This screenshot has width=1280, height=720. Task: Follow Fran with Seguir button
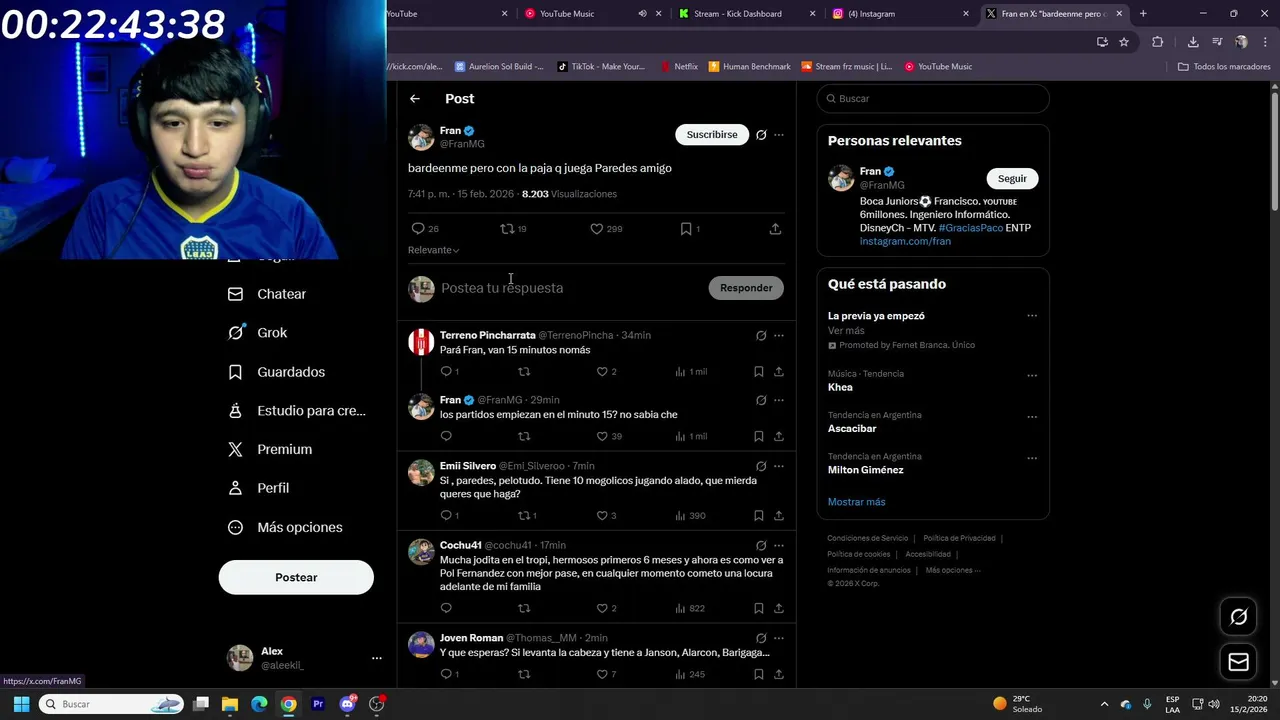(x=1012, y=178)
